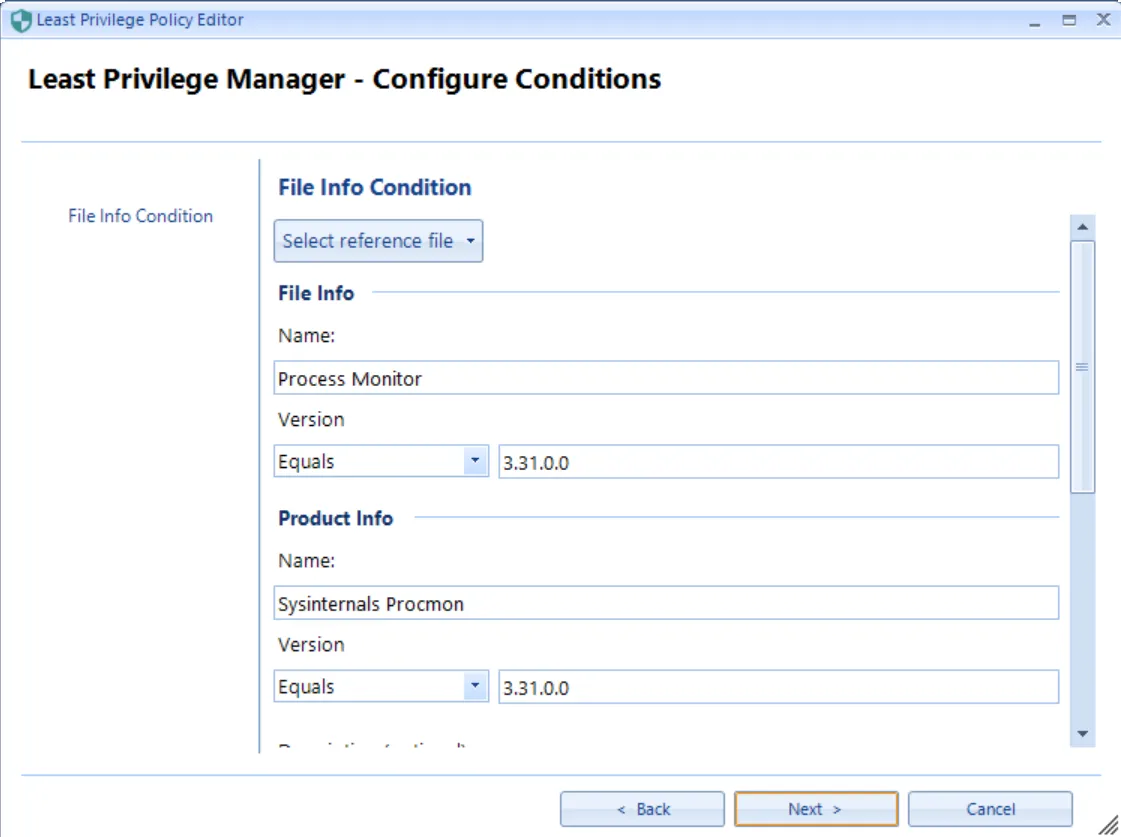Select the File Info Condition step in sidebar
The width and height of the screenshot is (1121, 837).
139,215
